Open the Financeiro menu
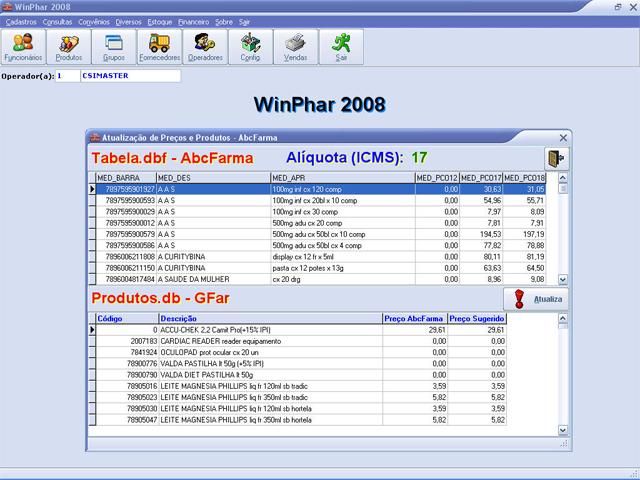This screenshot has width=640, height=480. (193, 22)
